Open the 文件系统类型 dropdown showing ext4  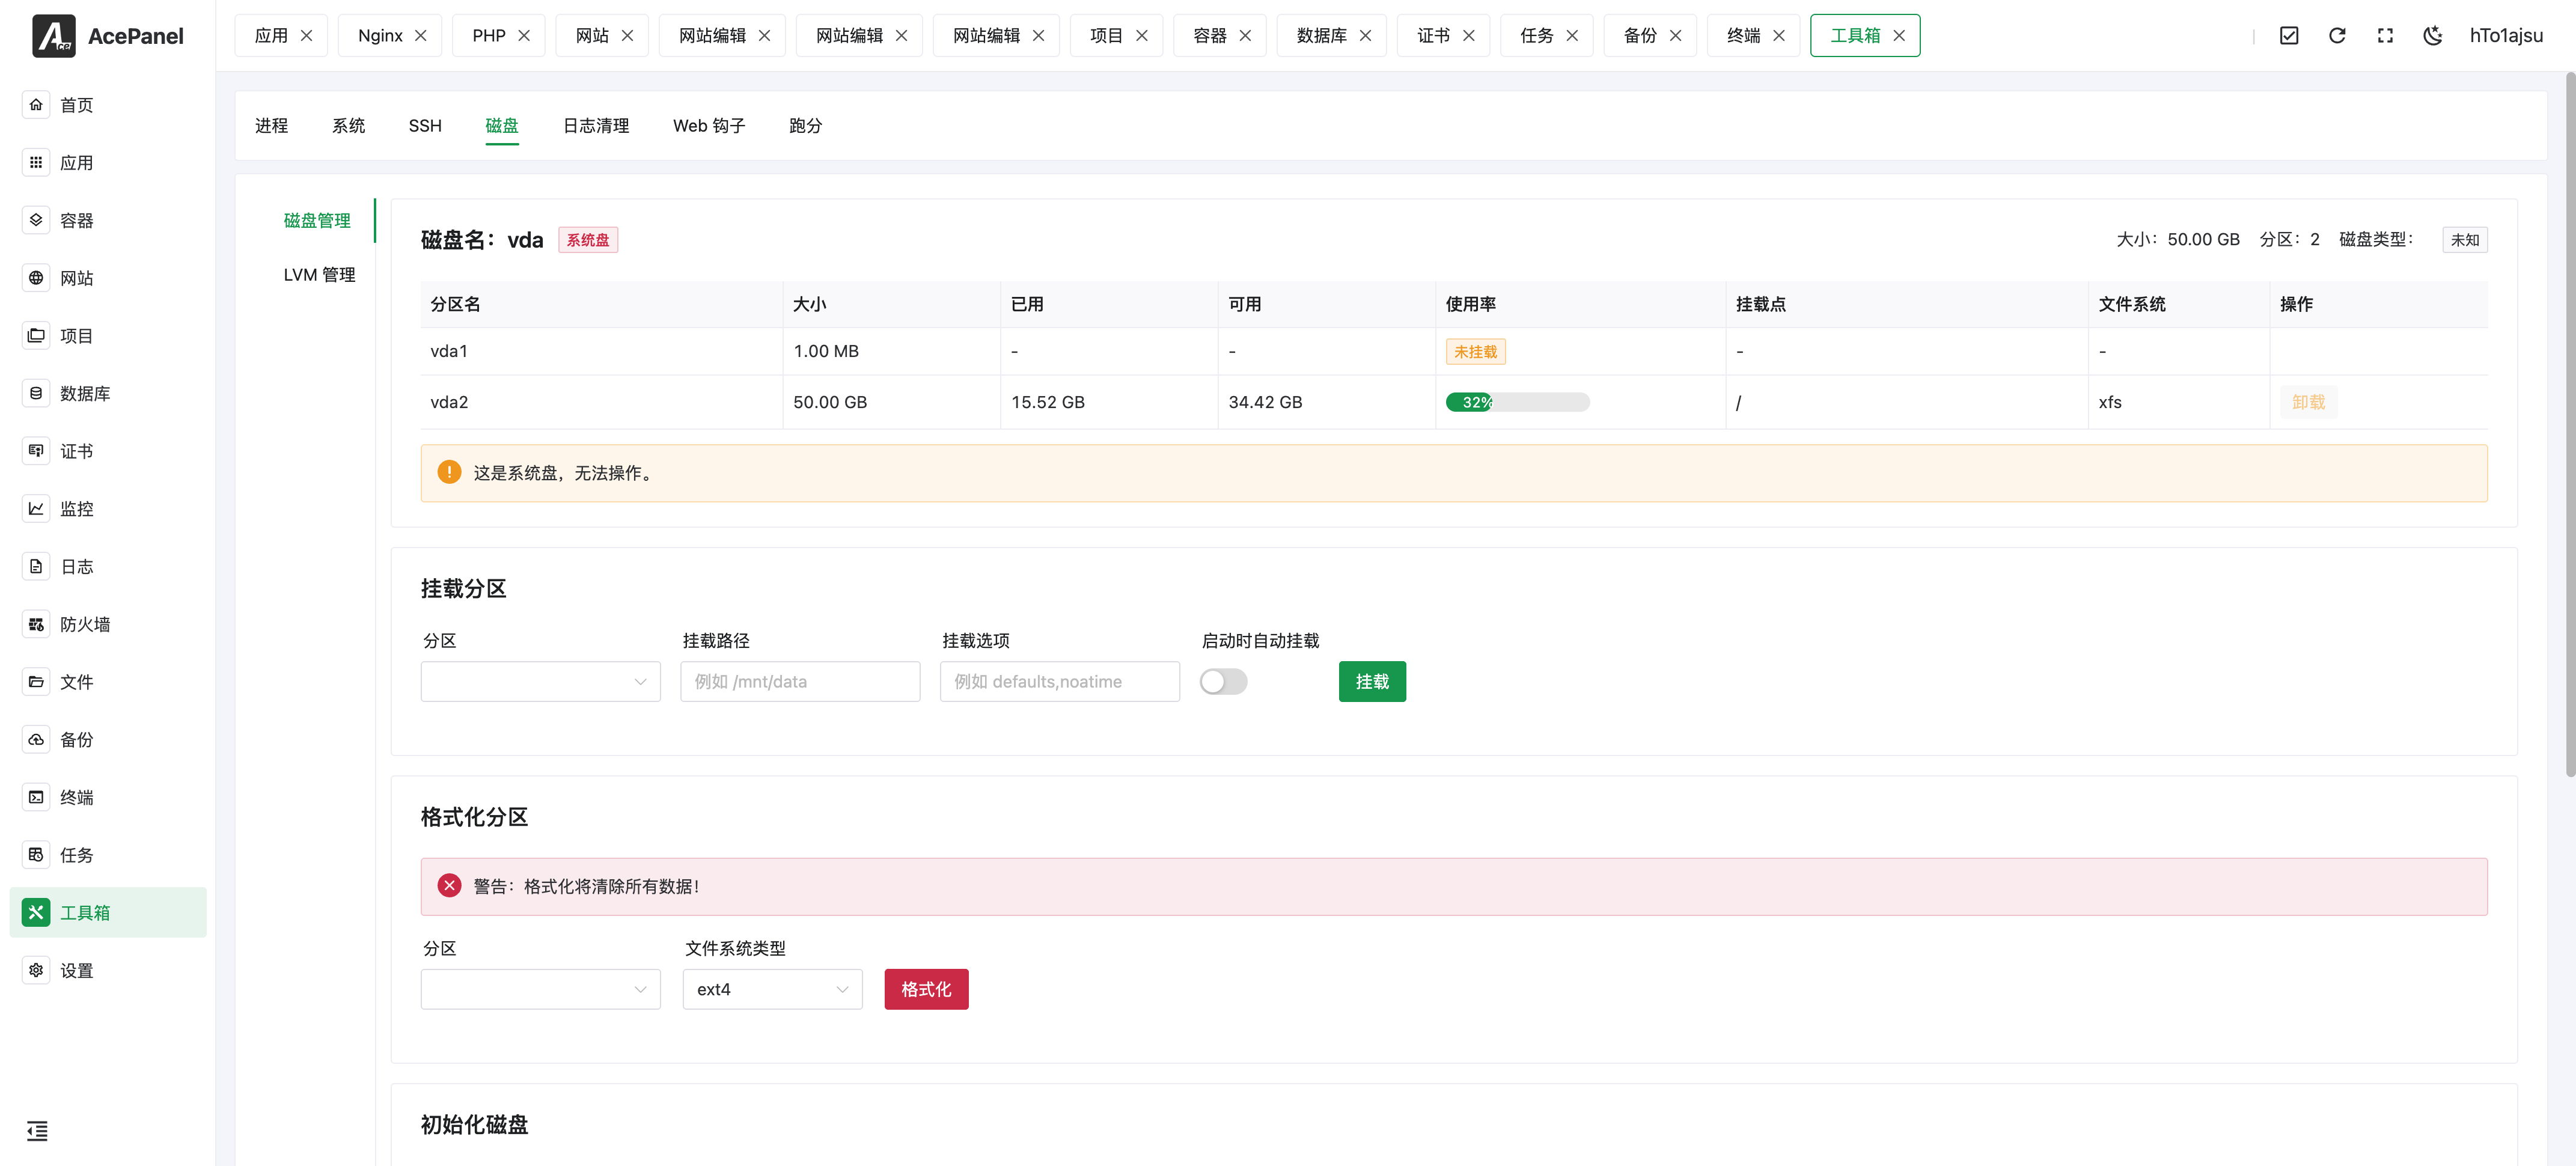click(x=772, y=988)
